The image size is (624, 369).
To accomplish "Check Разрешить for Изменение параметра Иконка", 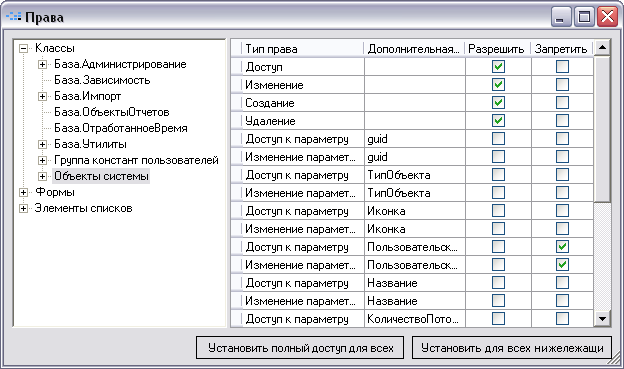I will [498, 229].
